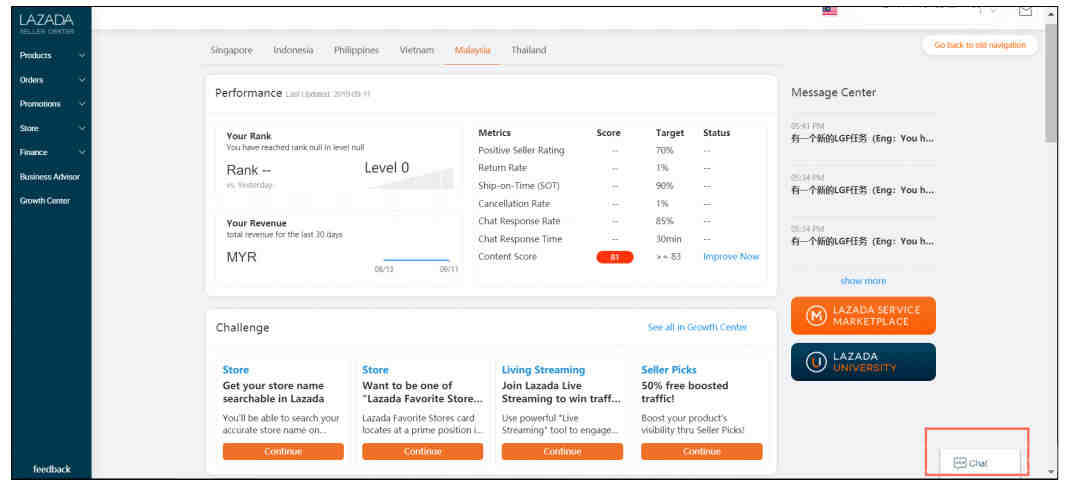Image resolution: width=1079 pixels, height=492 pixels.
Task: Click the Living Streaming challenge heading
Action: click(543, 370)
